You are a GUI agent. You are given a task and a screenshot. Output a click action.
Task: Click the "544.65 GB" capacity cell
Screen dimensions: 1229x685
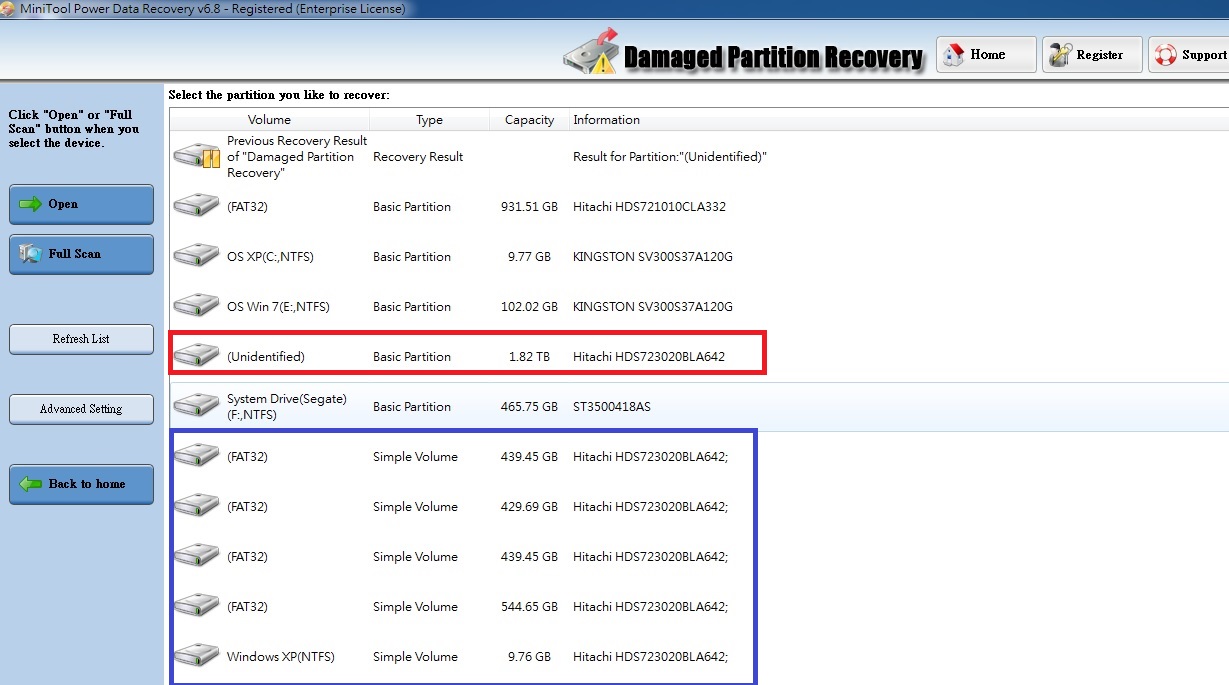[x=529, y=607]
